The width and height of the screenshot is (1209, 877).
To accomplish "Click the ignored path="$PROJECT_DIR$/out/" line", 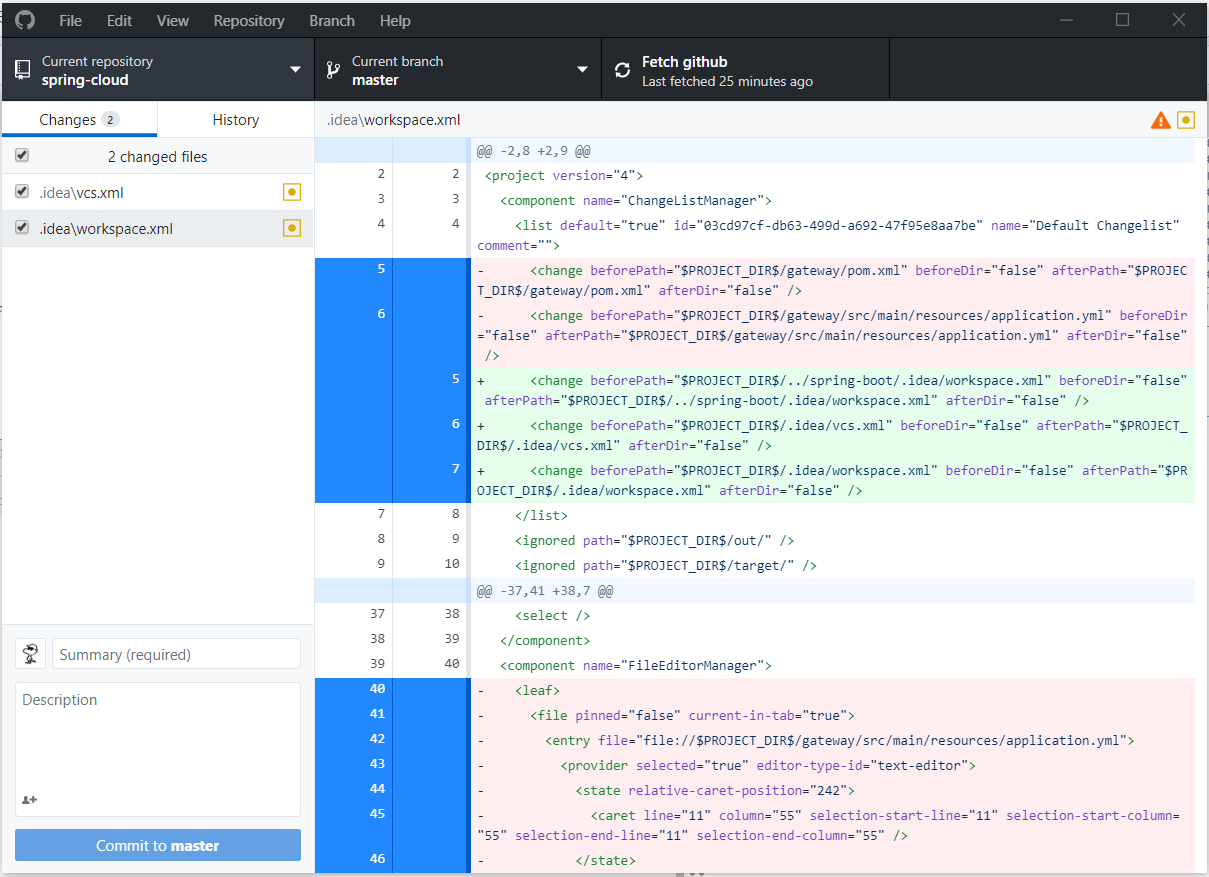I will tap(832, 540).
